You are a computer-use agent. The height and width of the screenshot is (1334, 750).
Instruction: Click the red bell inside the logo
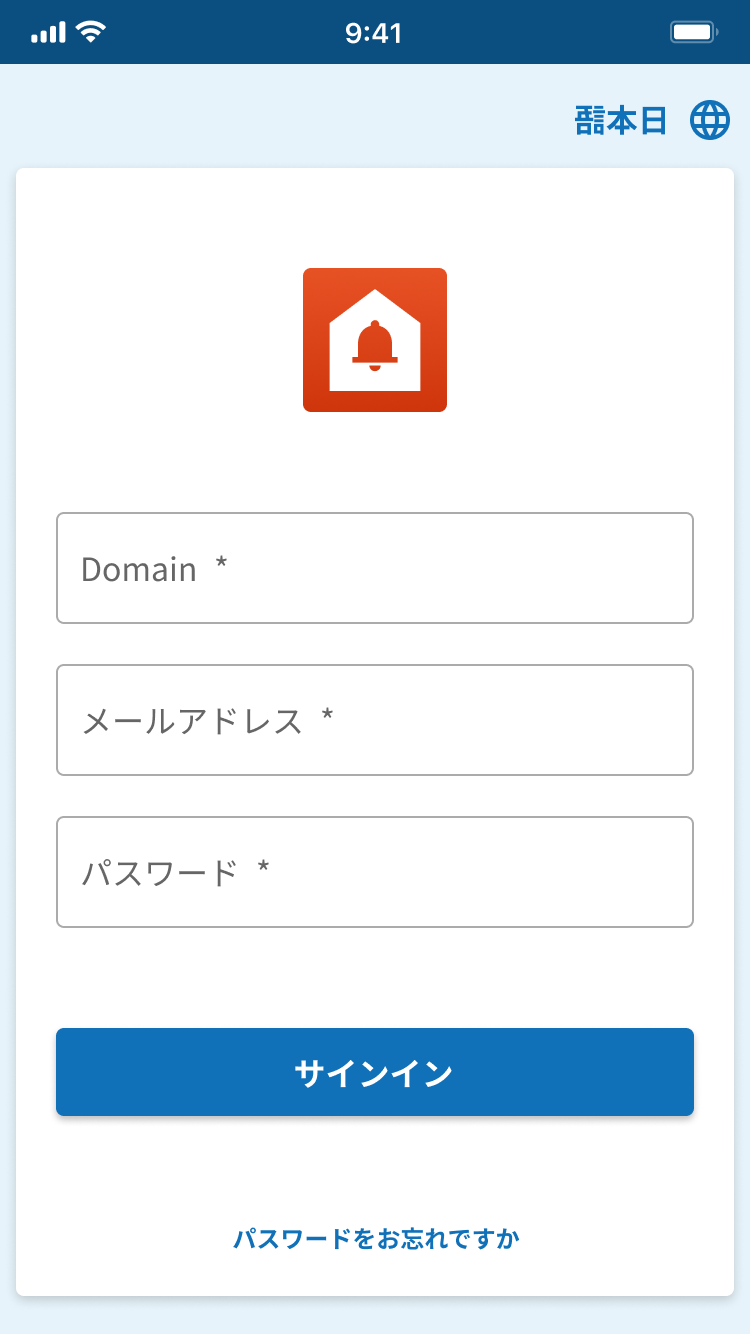pyautogui.click(x=375, y=345)
